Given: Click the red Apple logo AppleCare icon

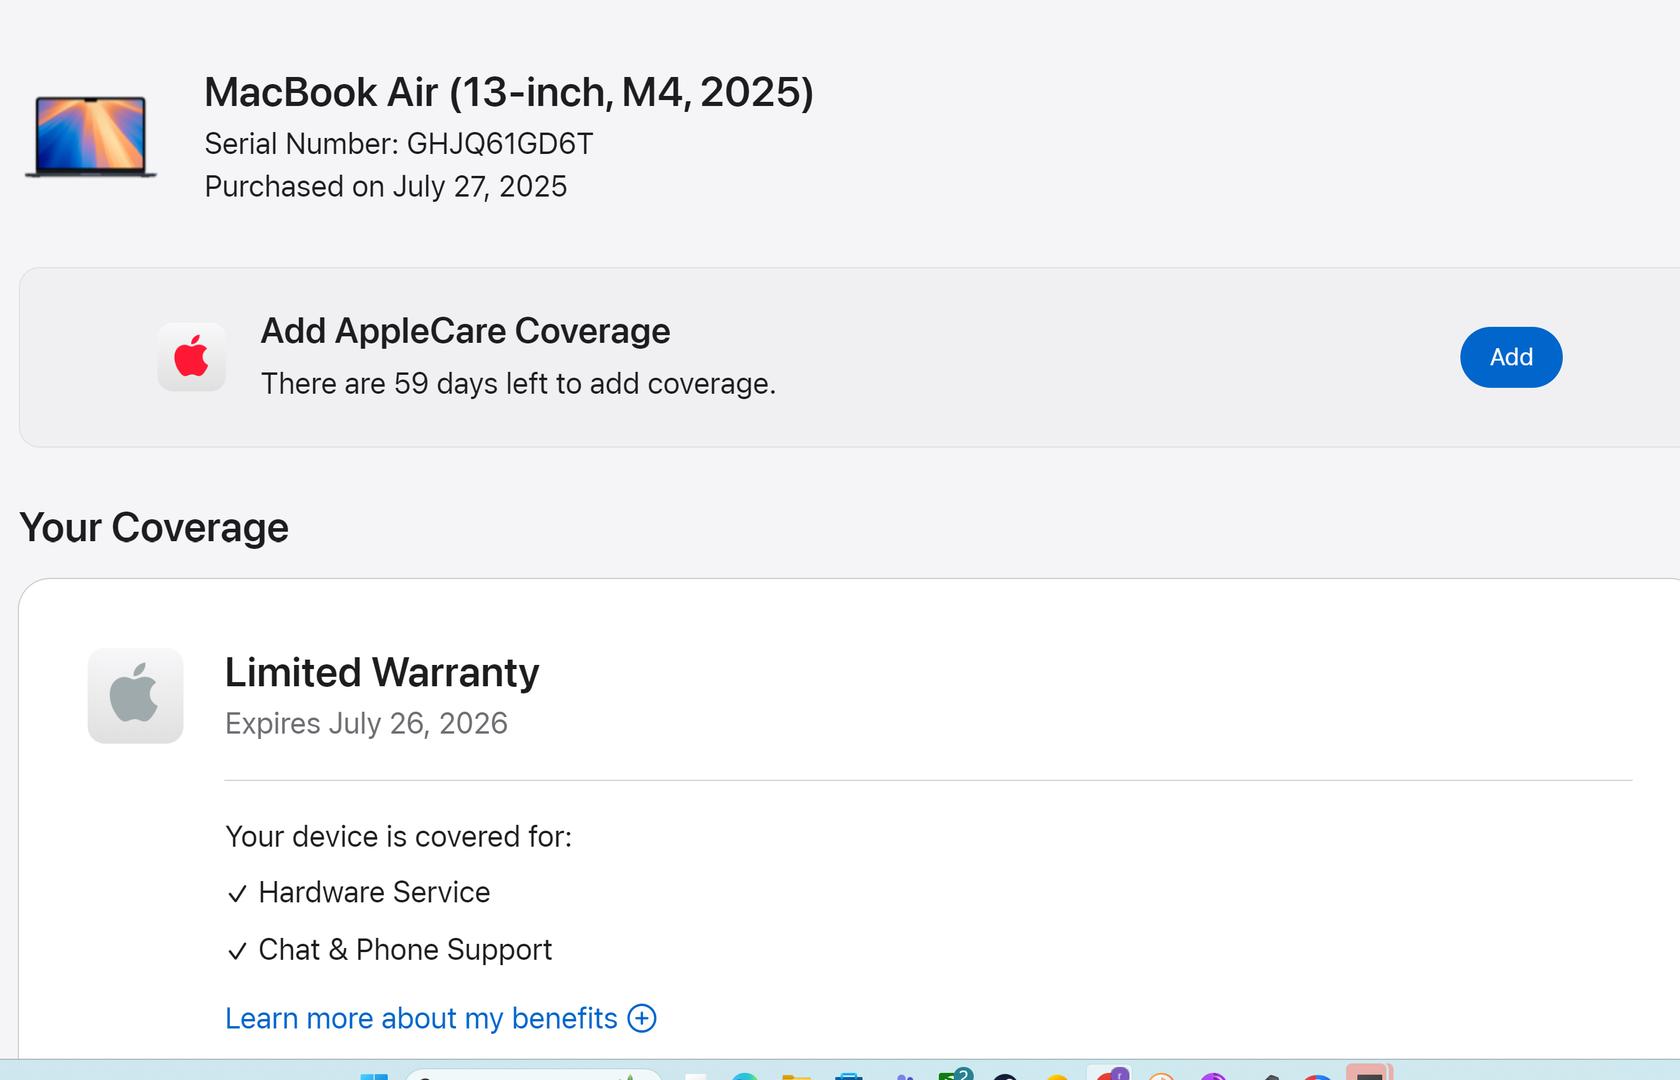Looking at the screenshot, I should point(191,357).
